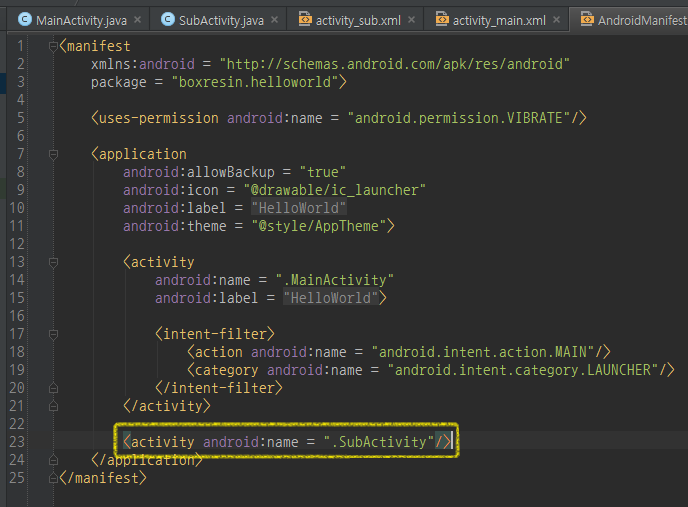Open the activity_sub.xml tab
Viewport: 688px width, 507px height.
coord(357,20)
